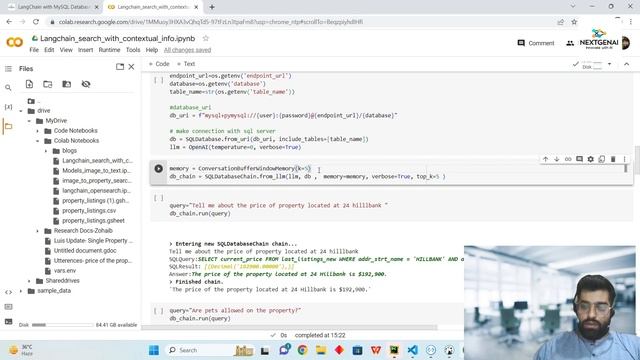
Task: Delete cell trash icon
Action: tap(613, 159)
